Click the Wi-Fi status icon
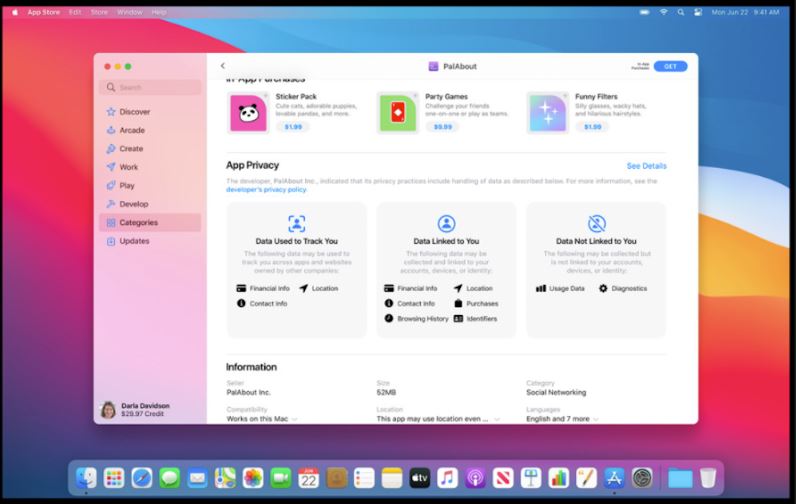This screenshot has height=504, width=796. click(x=664, y=12)
